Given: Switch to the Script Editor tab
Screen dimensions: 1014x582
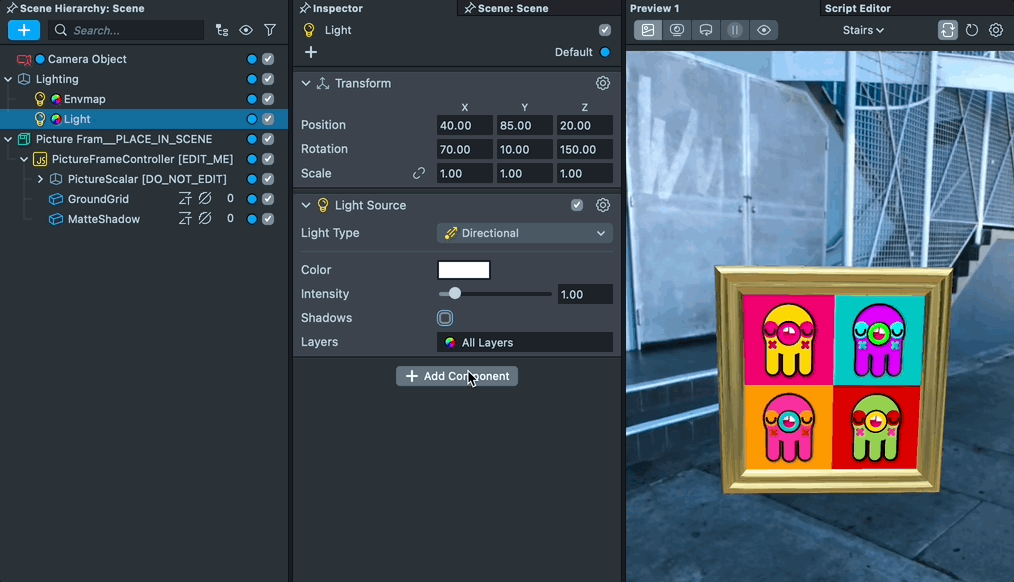Looking at the screenshot, I should [x=857, y=8].
